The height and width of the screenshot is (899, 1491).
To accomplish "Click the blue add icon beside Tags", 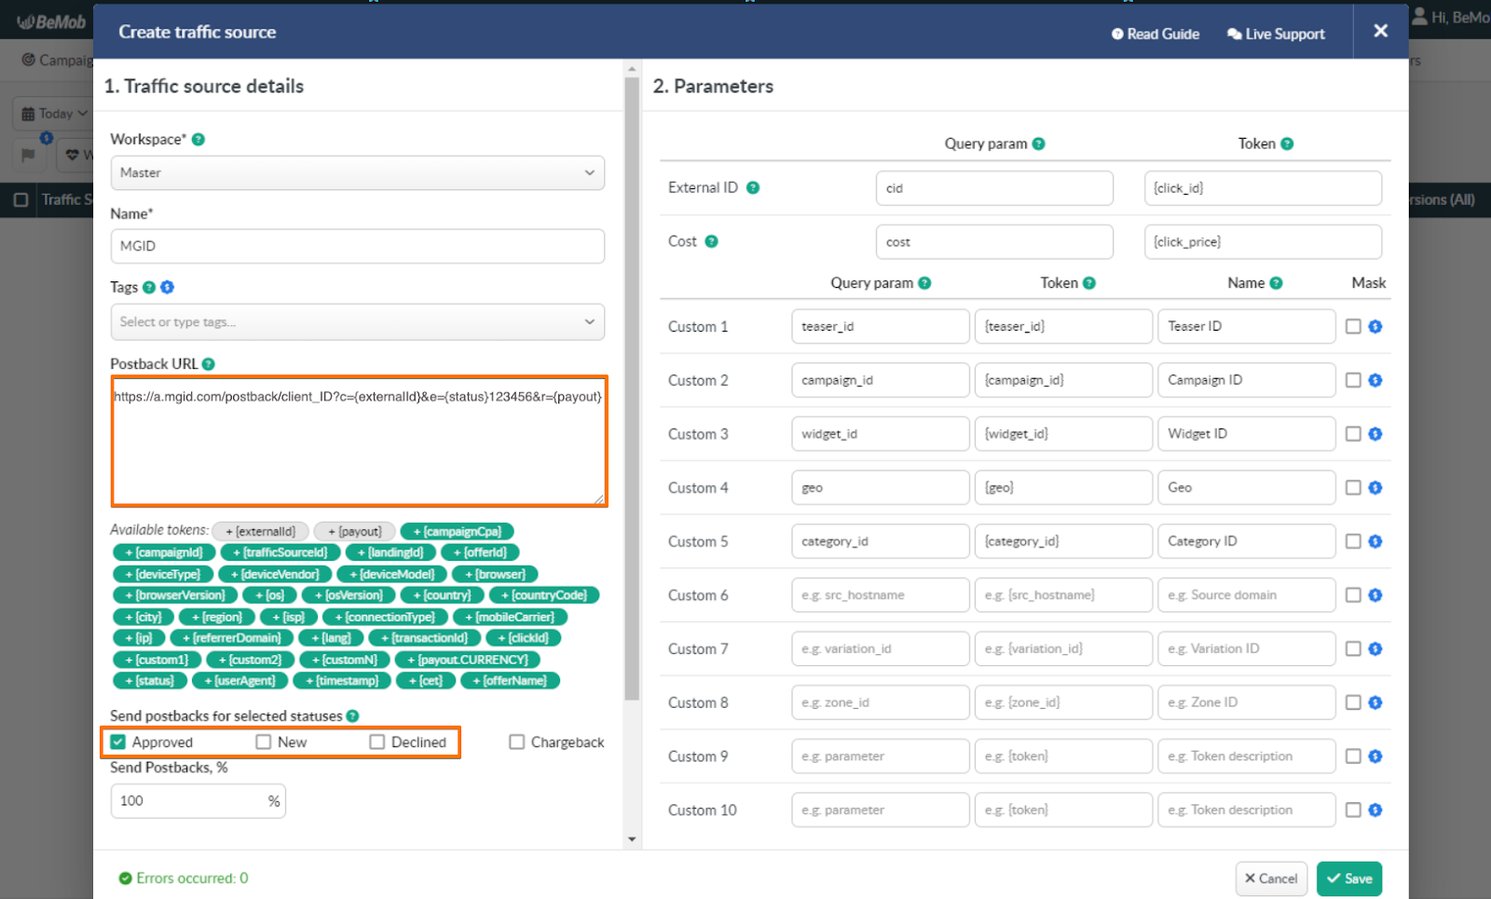I will [167, 287].
